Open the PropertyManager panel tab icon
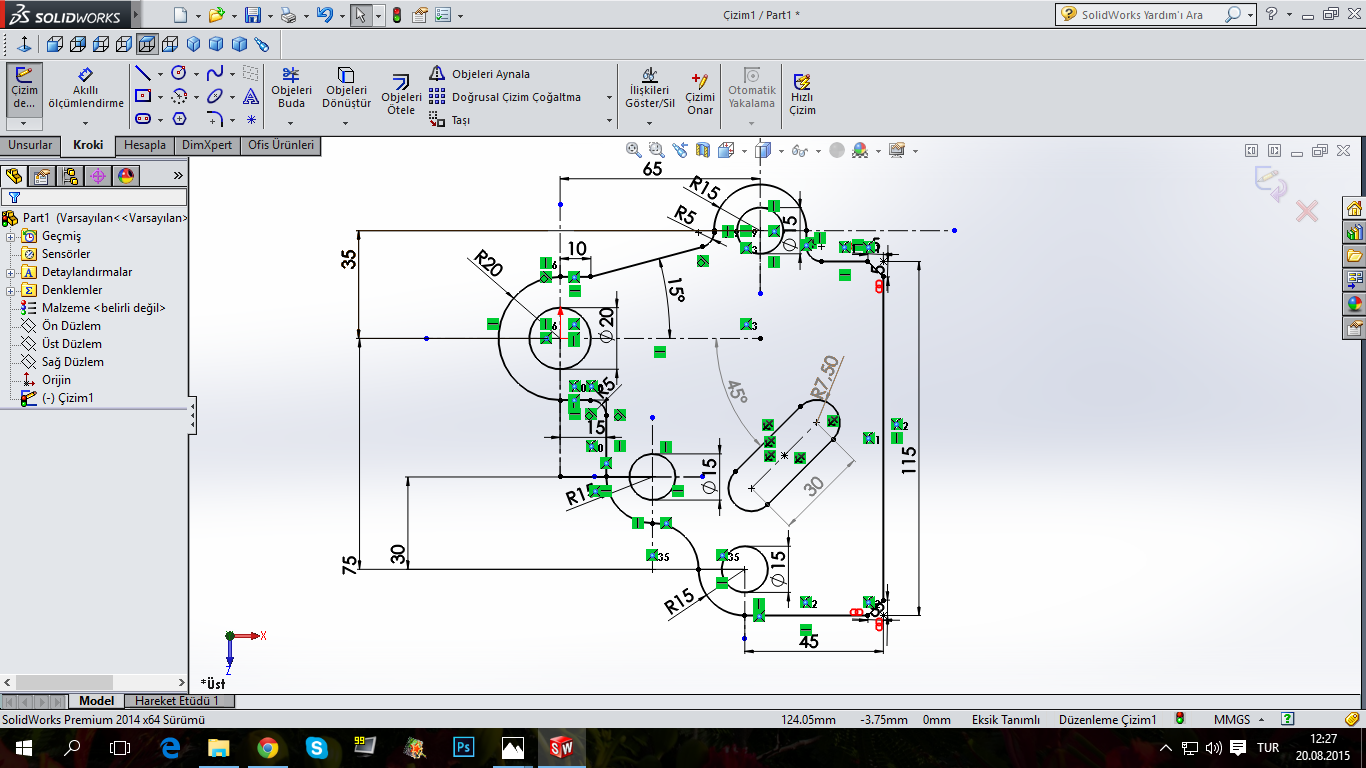 click(42, 176)
